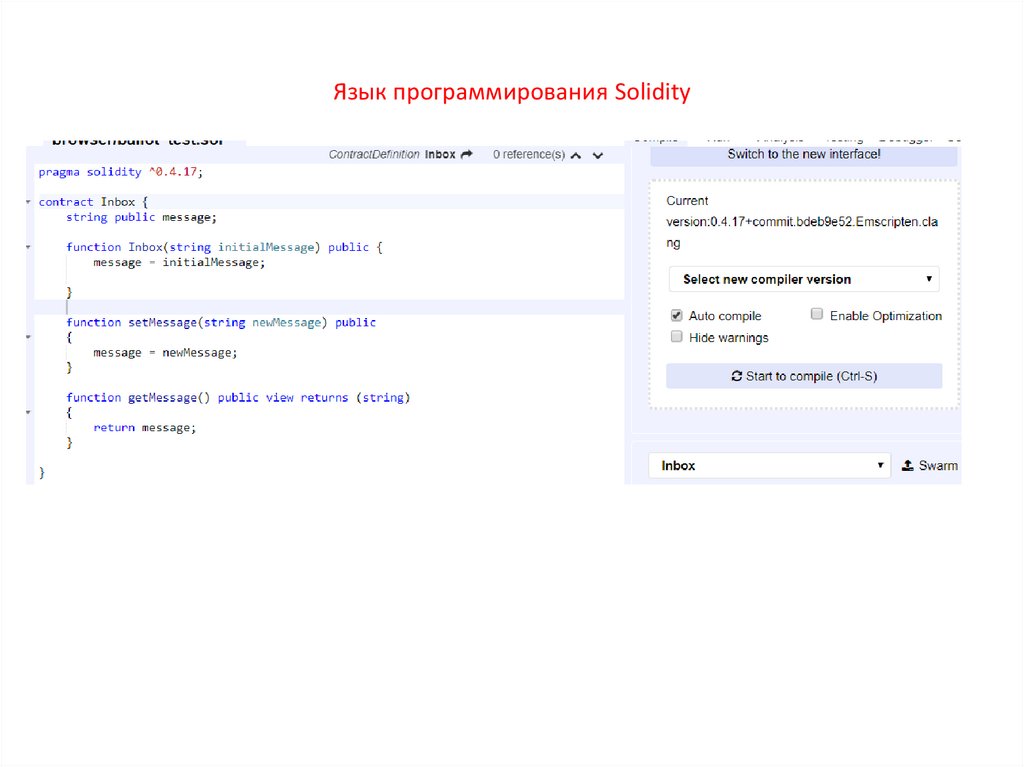
Task: Click the jump-to-definition arrow beside Inbox
Action: [x=466, y=155]
